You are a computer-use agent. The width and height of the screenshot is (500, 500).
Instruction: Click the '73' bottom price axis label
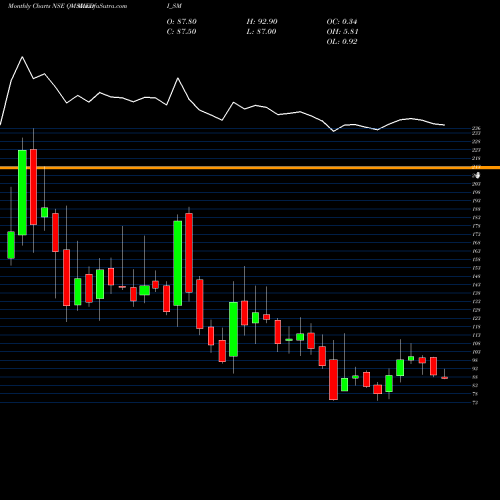click(476, 403)
